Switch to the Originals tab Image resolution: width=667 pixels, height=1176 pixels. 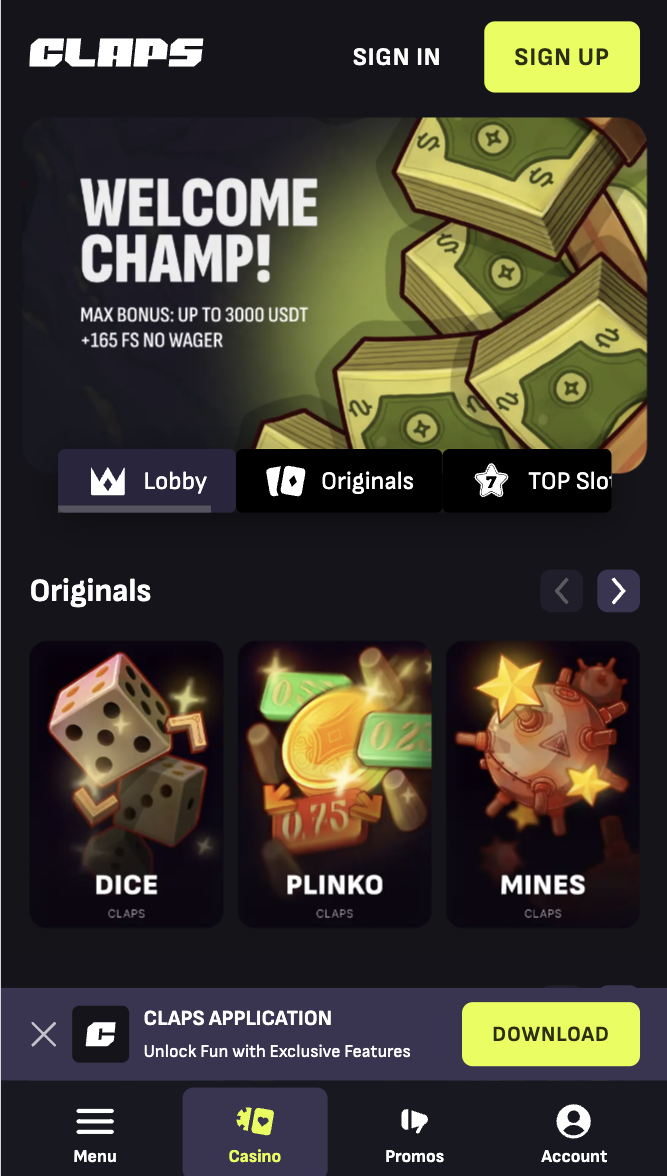click(x=339, y=481)
